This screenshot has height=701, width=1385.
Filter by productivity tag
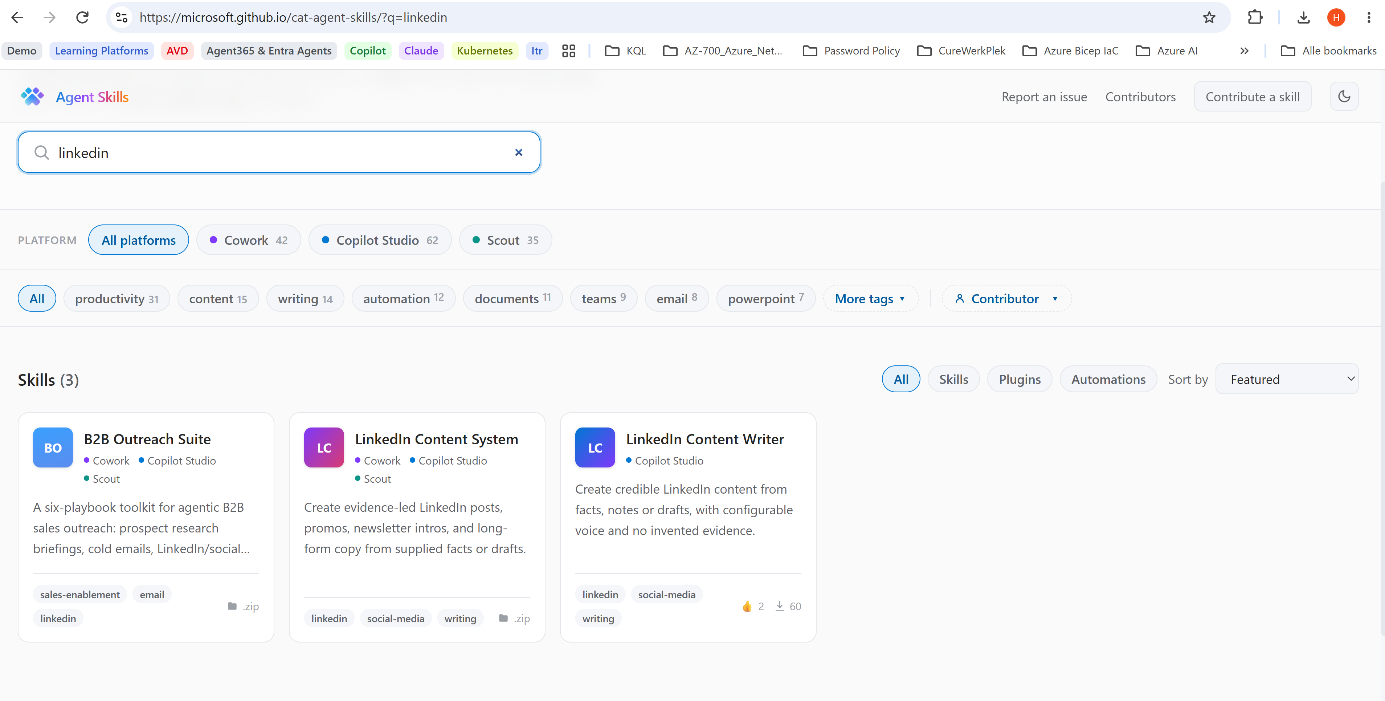coord(116,298)
